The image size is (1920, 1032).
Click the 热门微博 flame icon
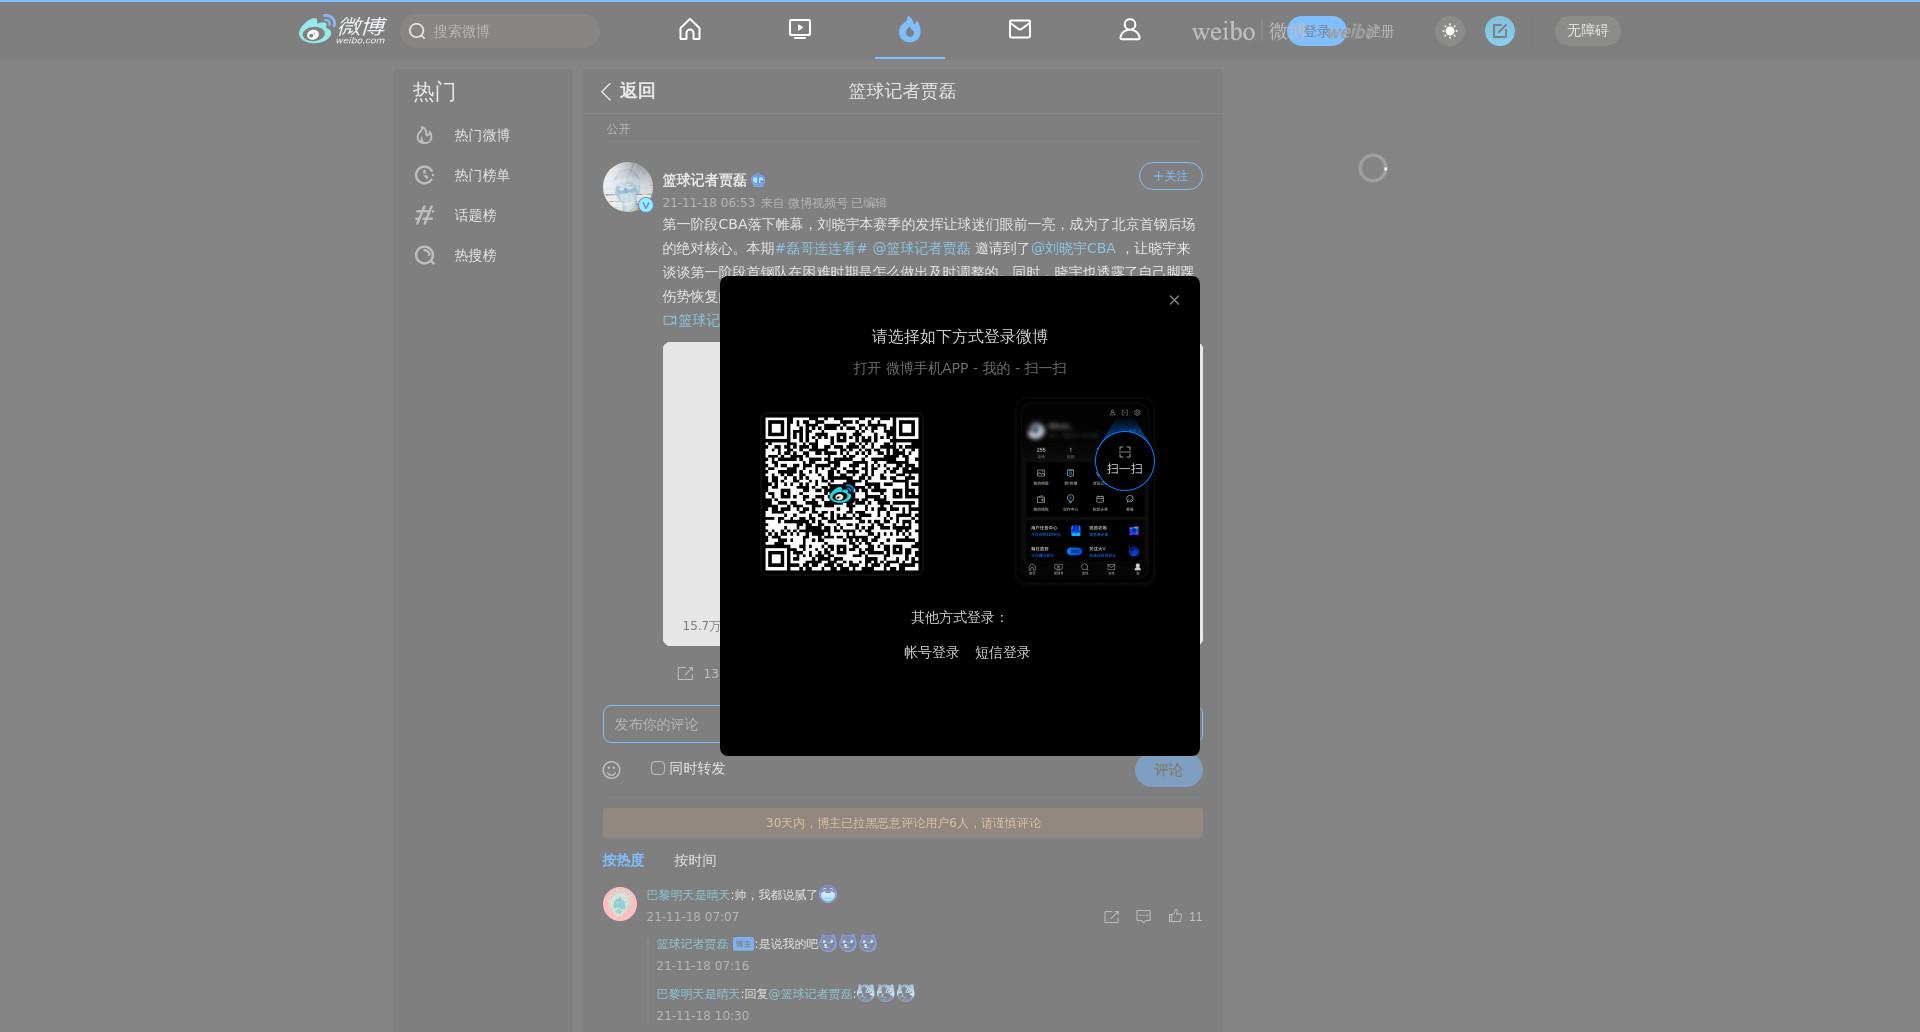pos(425,135)
